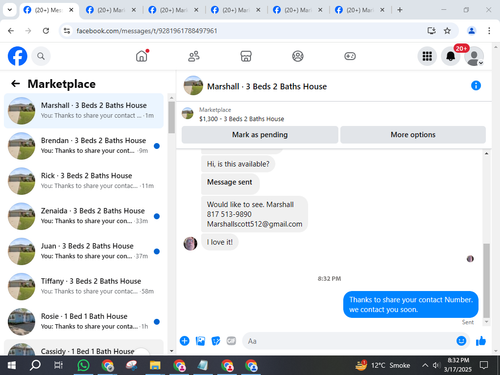
Task: Open Brendan 3 Beds 2 Baths House conversation
Action: 84,146
